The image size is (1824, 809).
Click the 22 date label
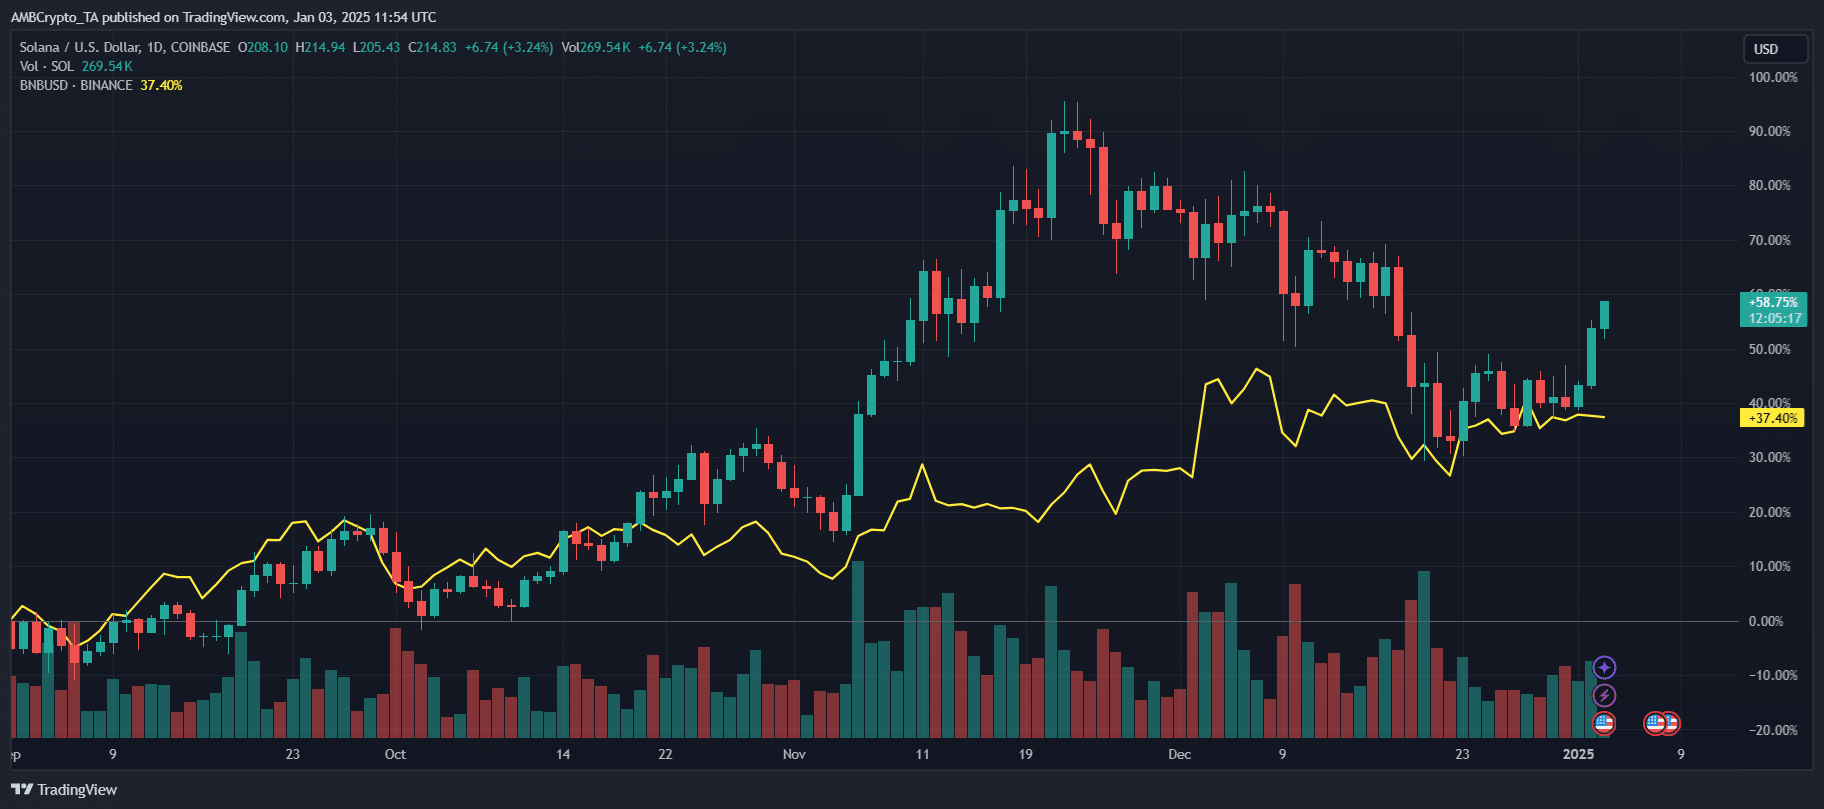(x=665, y=754)
